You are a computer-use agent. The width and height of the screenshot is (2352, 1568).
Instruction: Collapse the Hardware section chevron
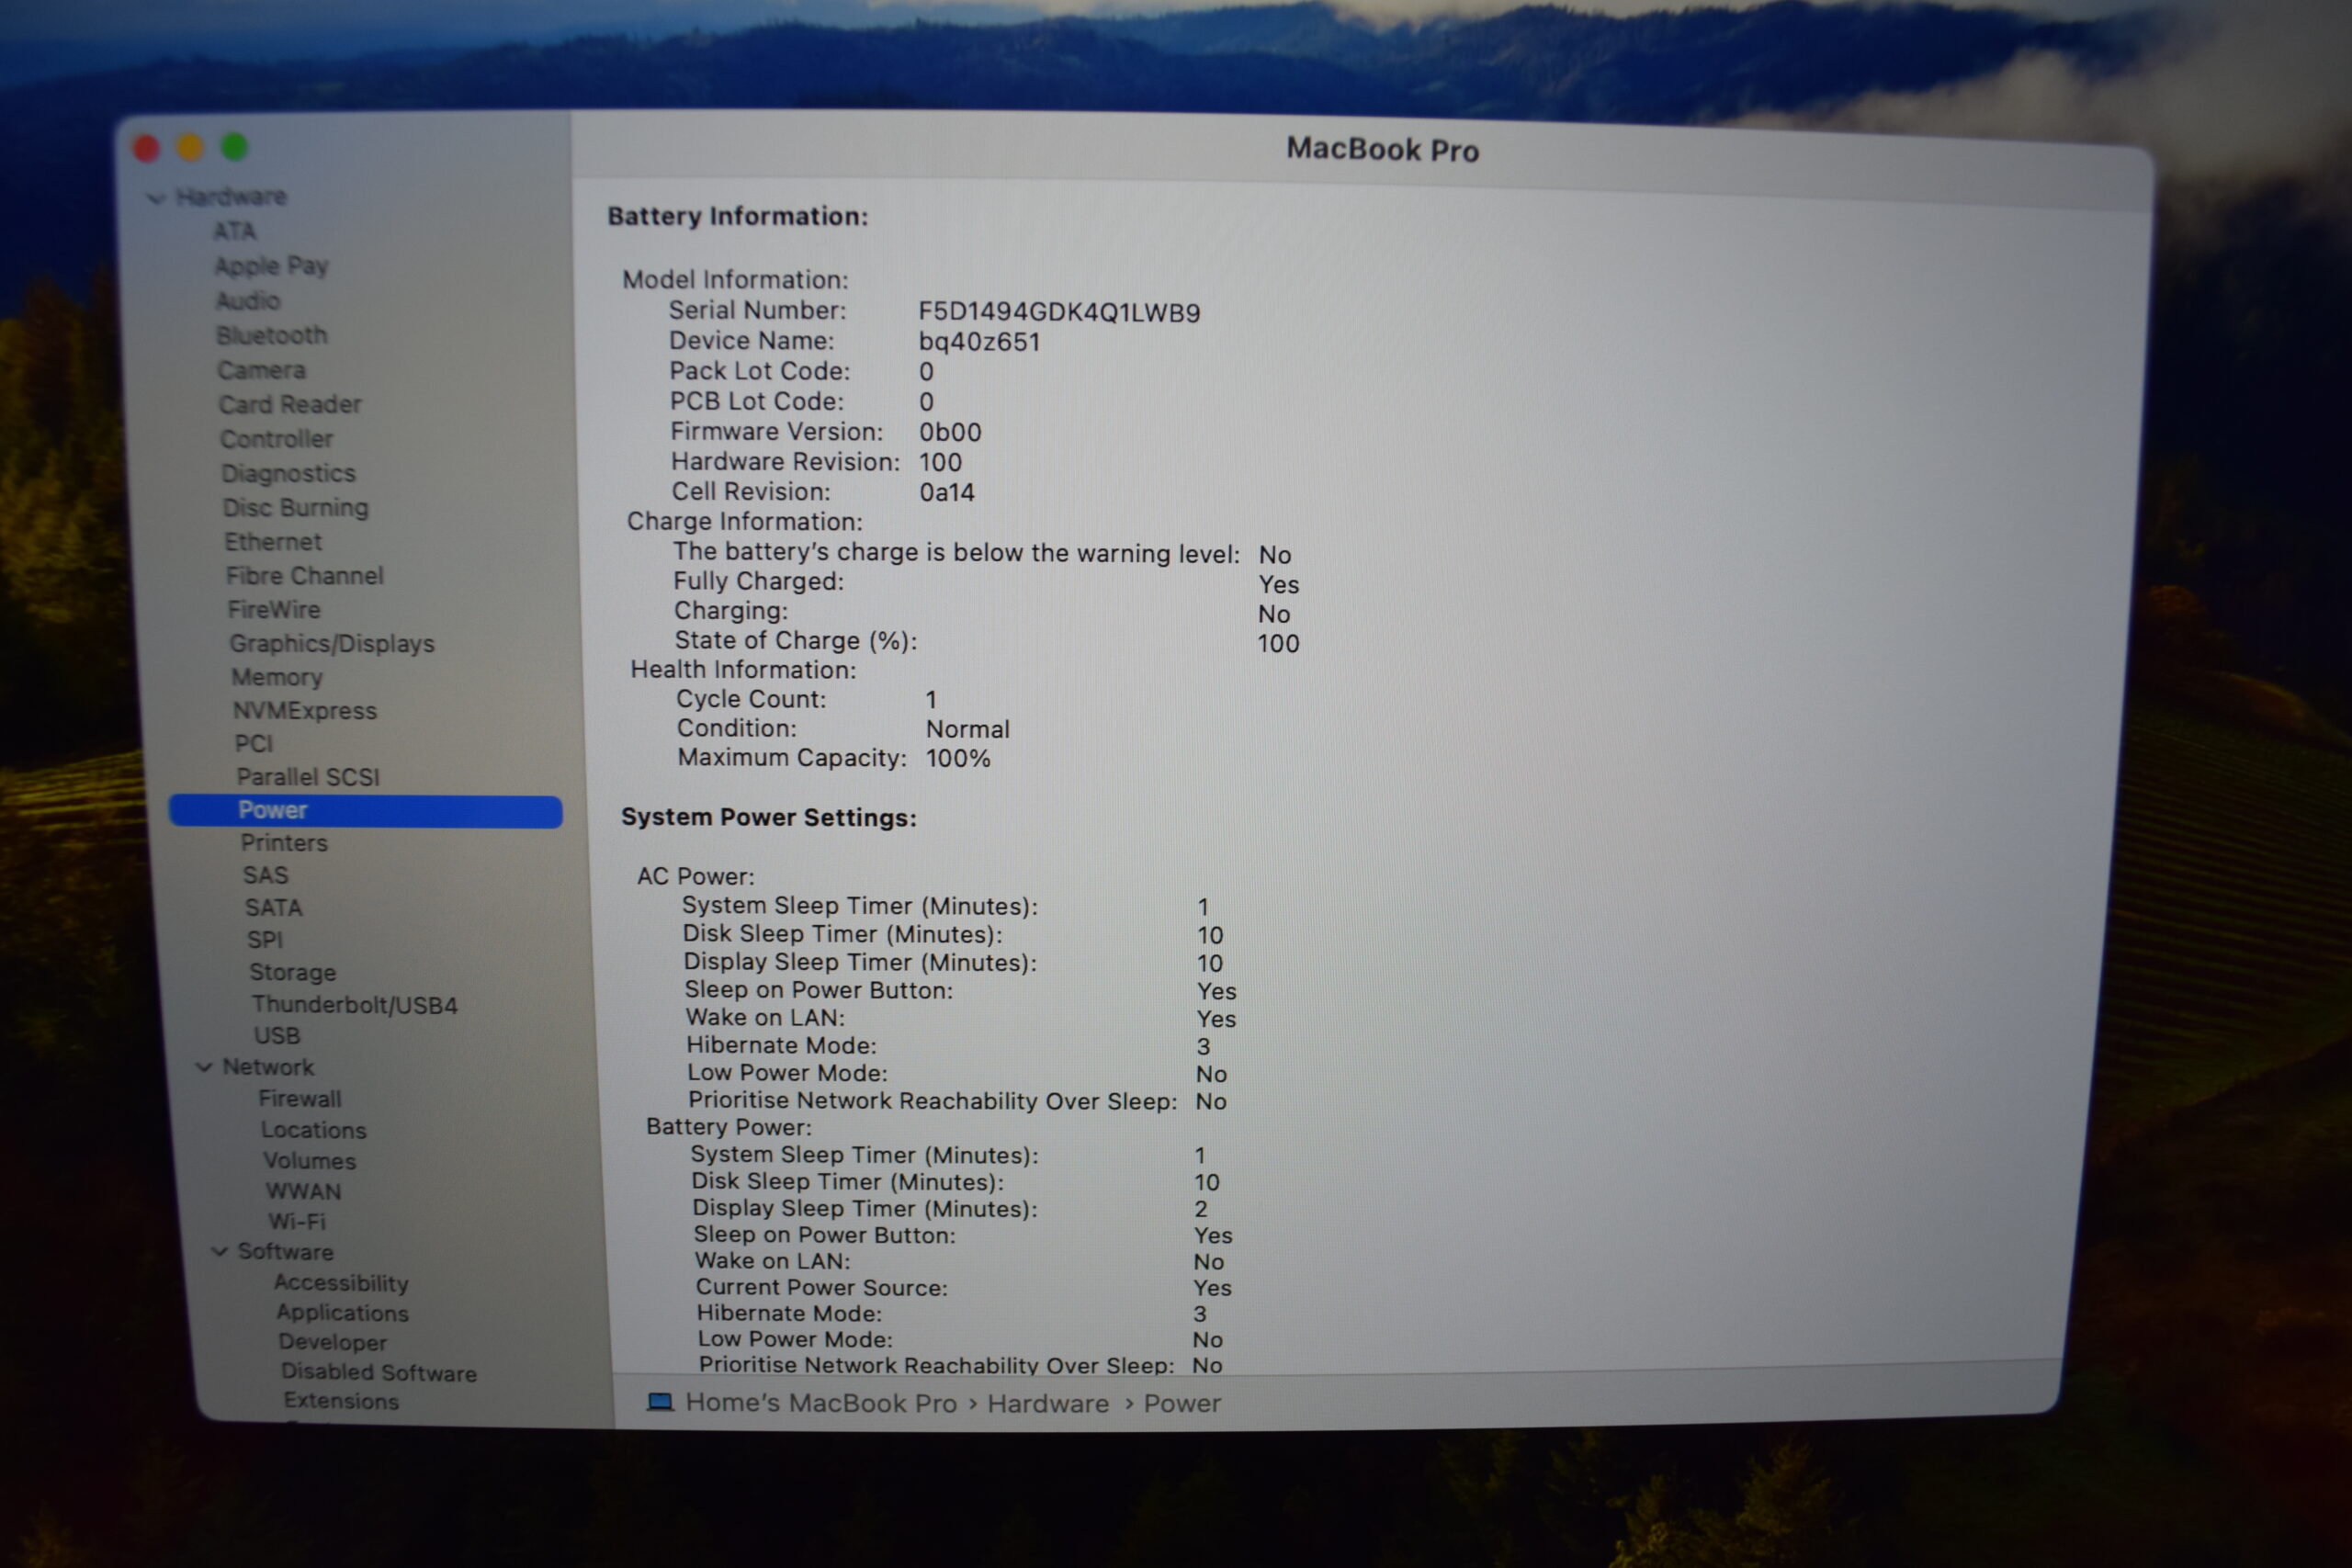[x=155, y=198]
